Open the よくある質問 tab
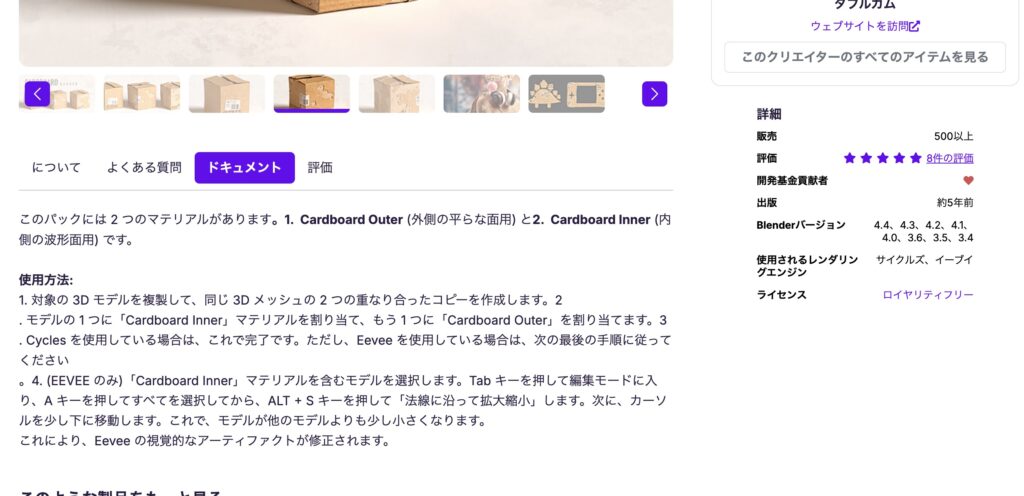 [x=144, y=168]
